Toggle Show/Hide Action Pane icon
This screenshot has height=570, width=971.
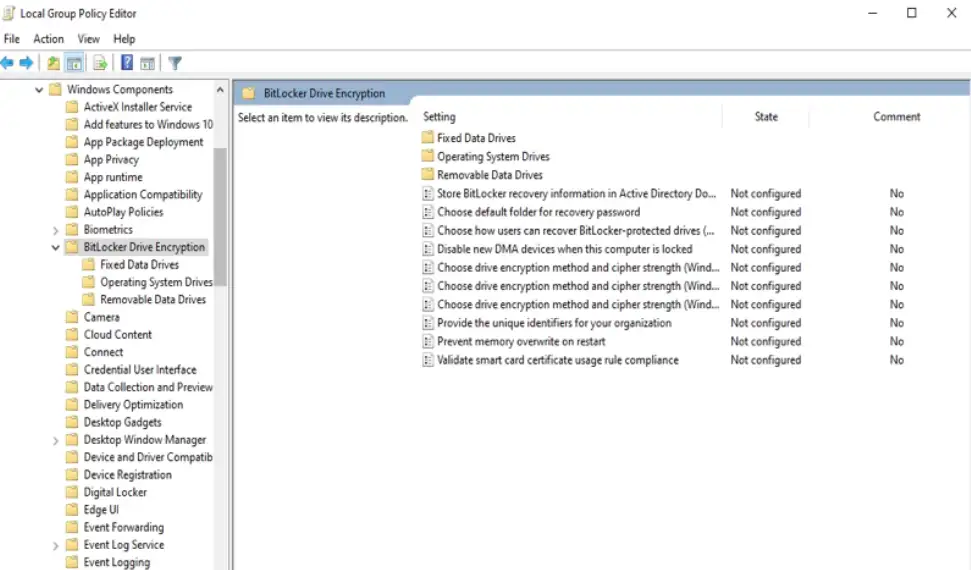(147, 63)
